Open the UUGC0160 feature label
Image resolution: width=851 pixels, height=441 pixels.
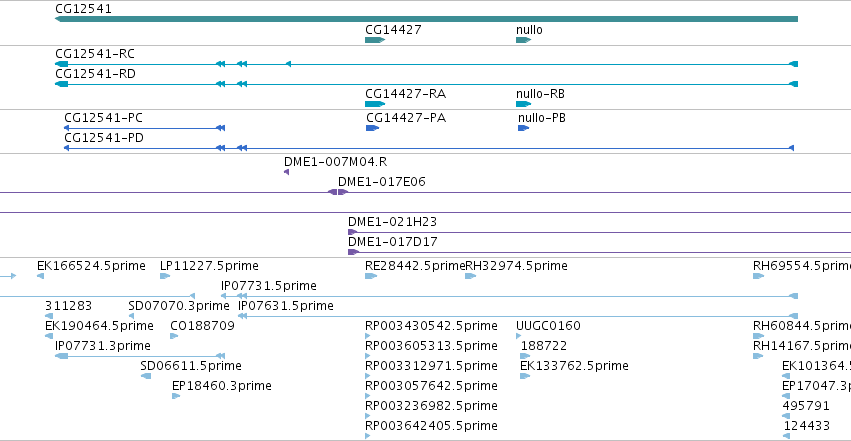pos(548,326)
